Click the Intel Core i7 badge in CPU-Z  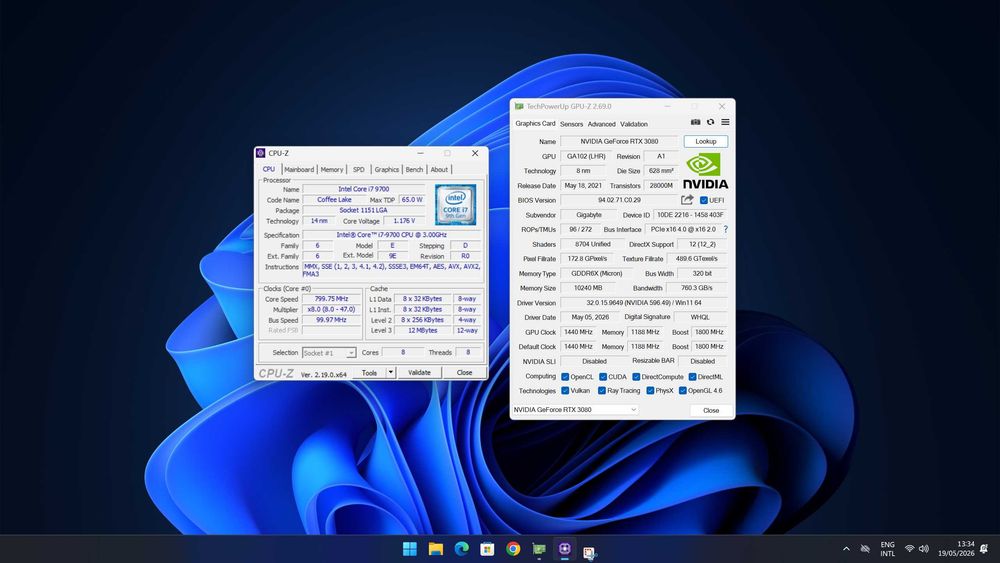[455, 205]
